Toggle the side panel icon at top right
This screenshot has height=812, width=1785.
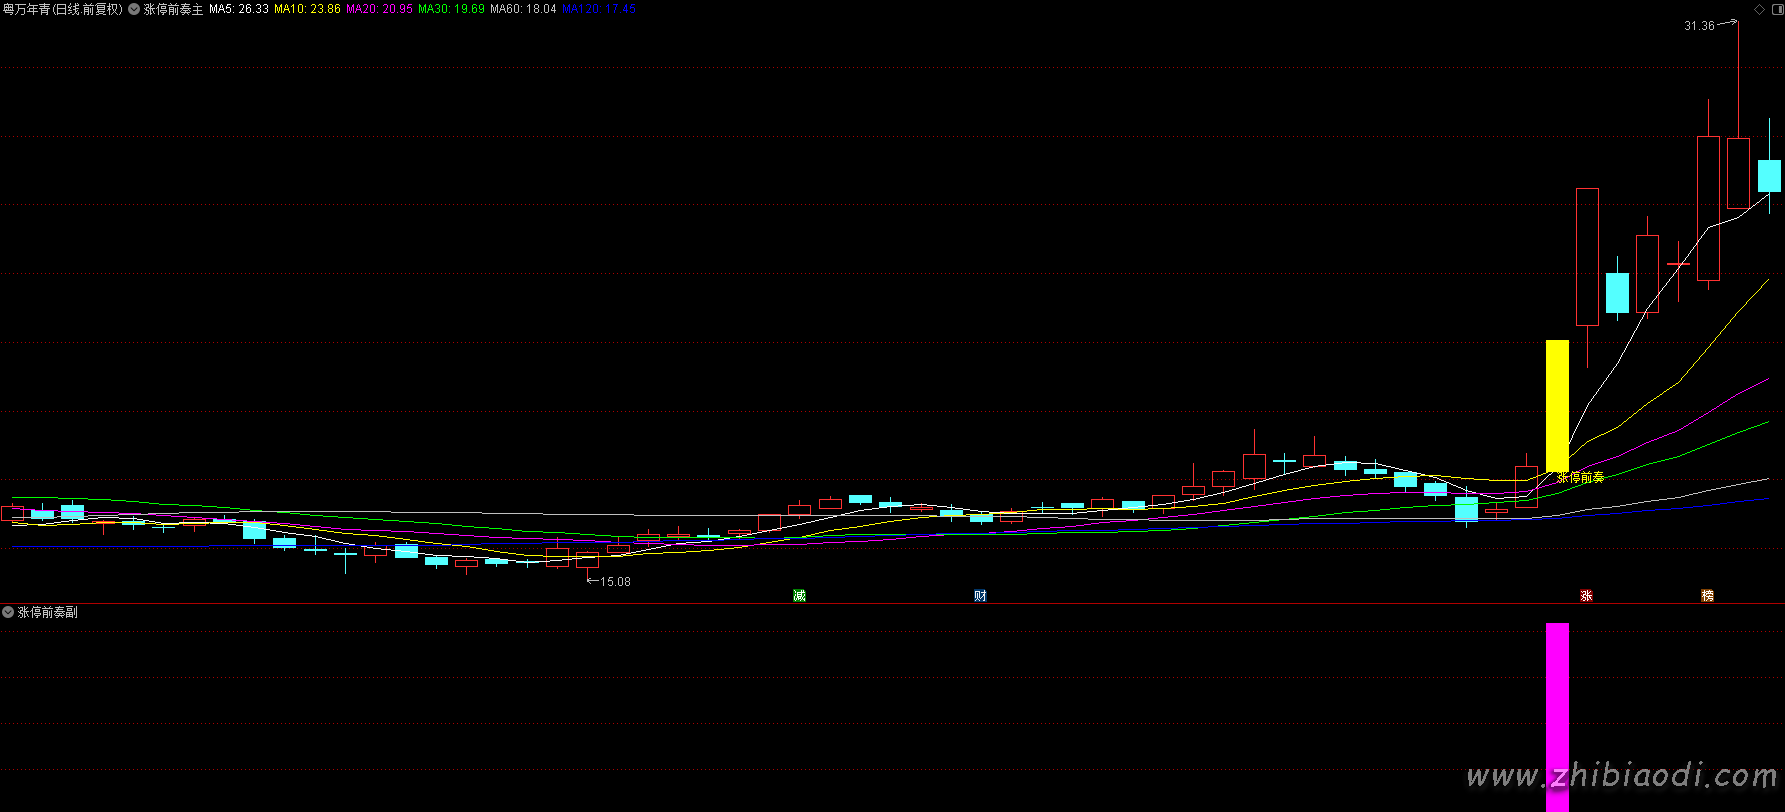point(1776,9)
